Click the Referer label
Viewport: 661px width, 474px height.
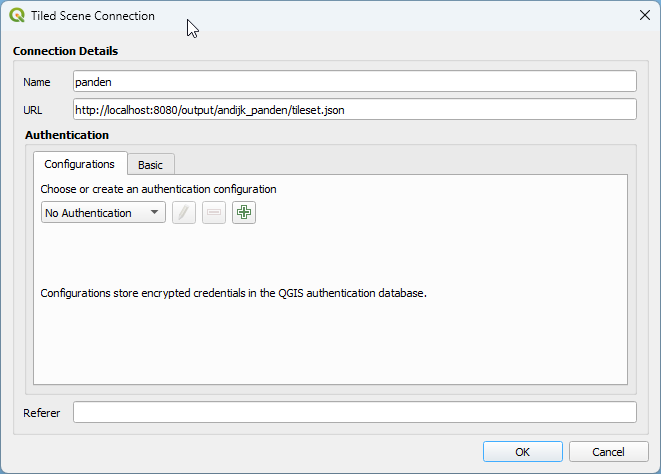tap(41, 413)
